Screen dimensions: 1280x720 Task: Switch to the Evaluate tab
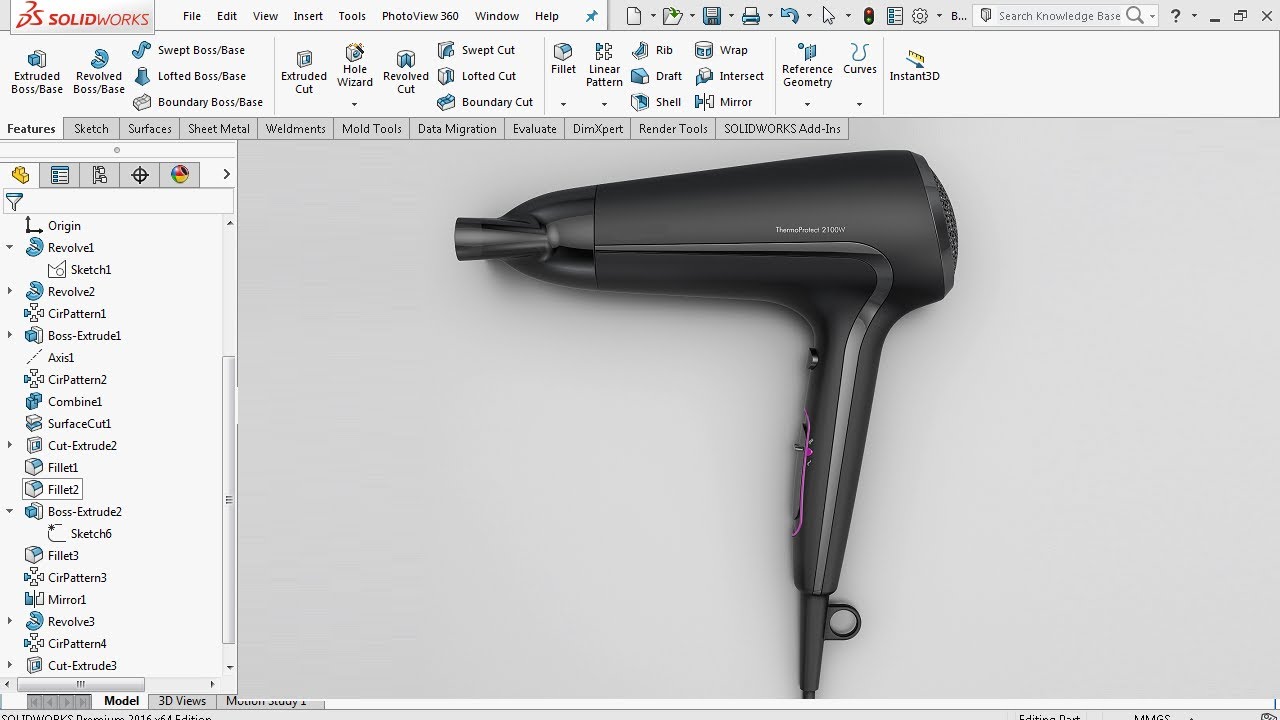535,128
